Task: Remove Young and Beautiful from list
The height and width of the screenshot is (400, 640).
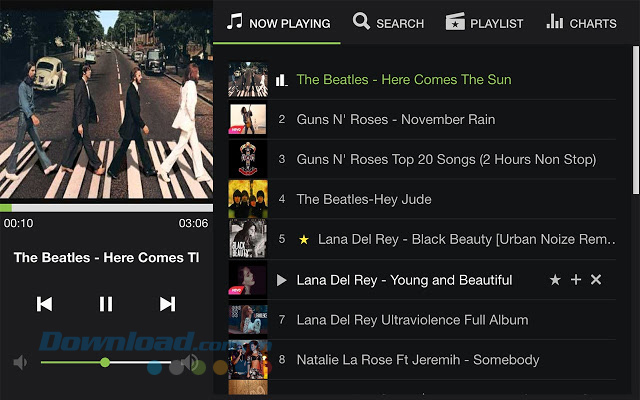Action: coord(596,280)
